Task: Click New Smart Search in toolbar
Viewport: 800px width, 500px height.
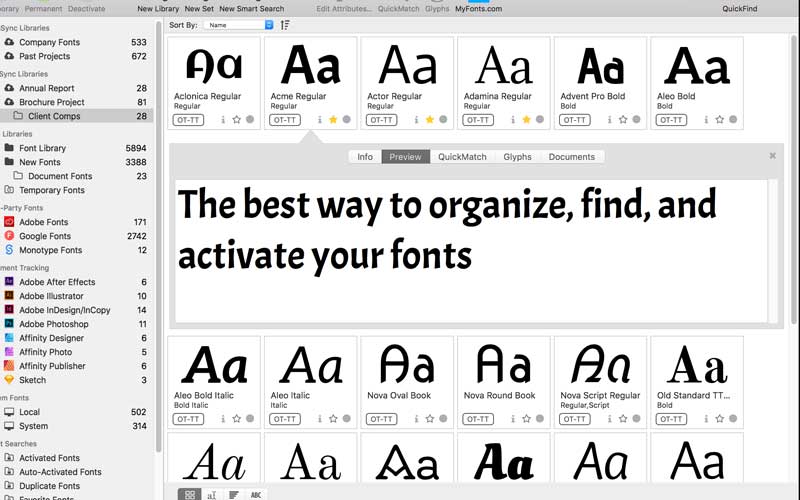Action: 252,9
